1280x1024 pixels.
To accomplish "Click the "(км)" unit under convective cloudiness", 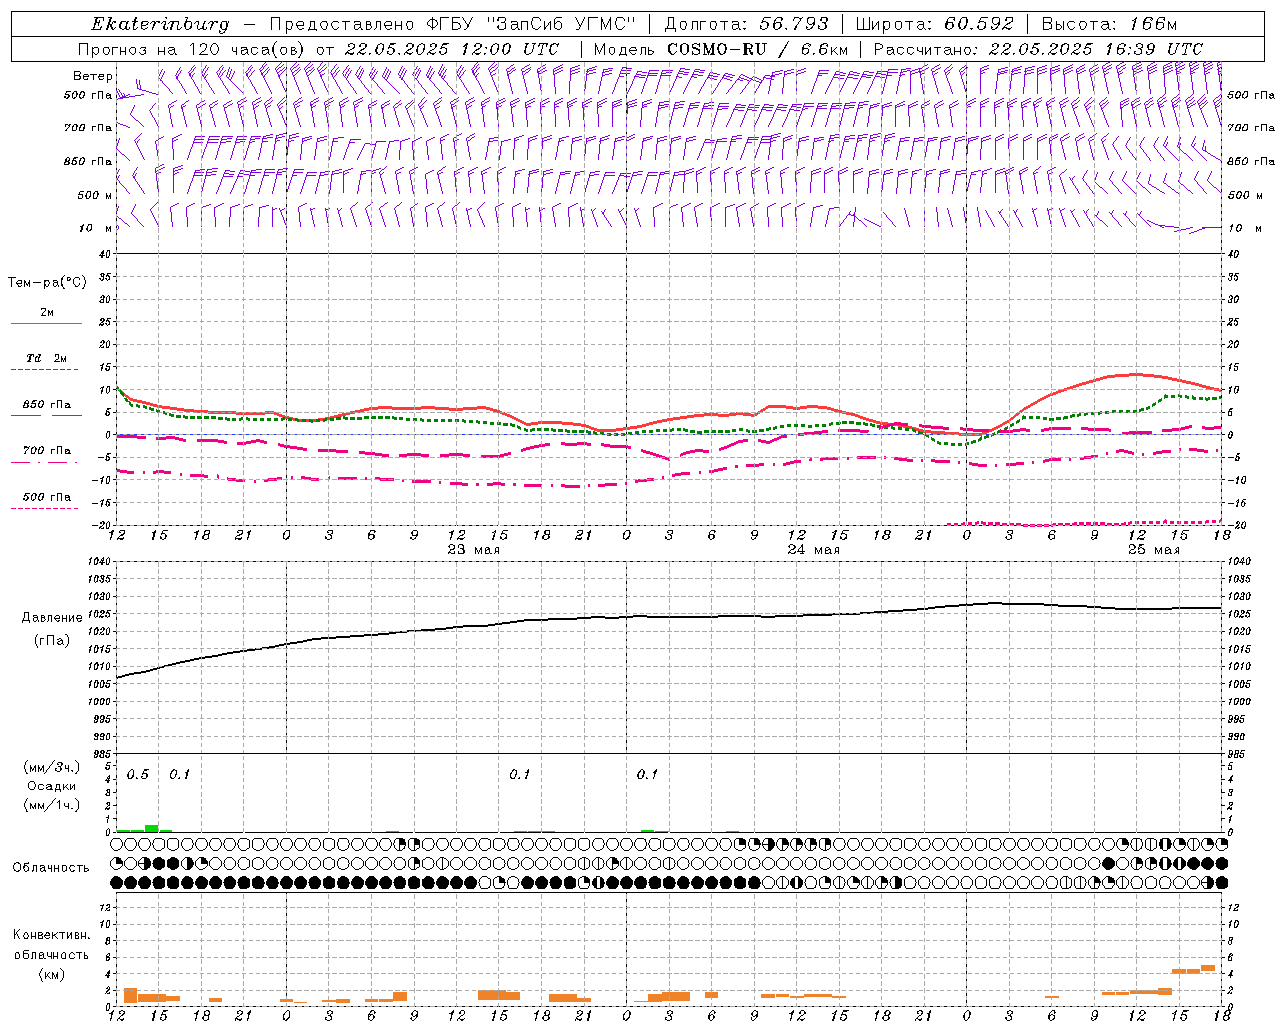I will coord(52,974).
